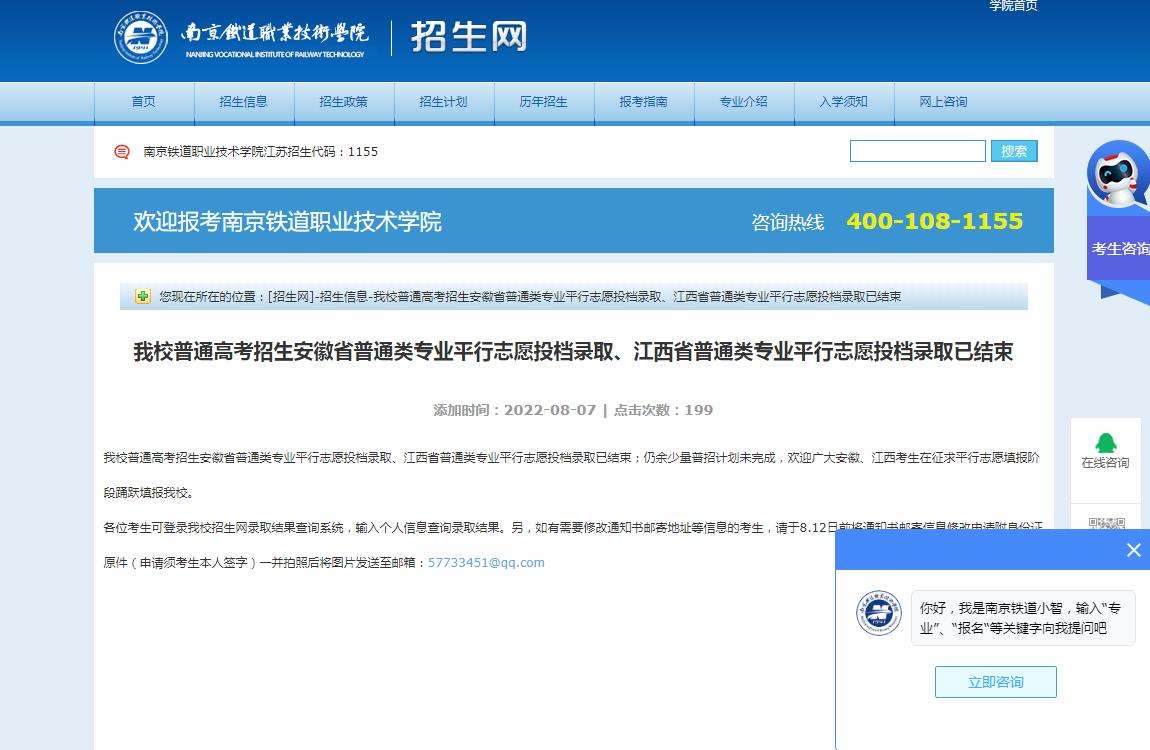Open the 招生计划 menu item

(x=443, y=102)
